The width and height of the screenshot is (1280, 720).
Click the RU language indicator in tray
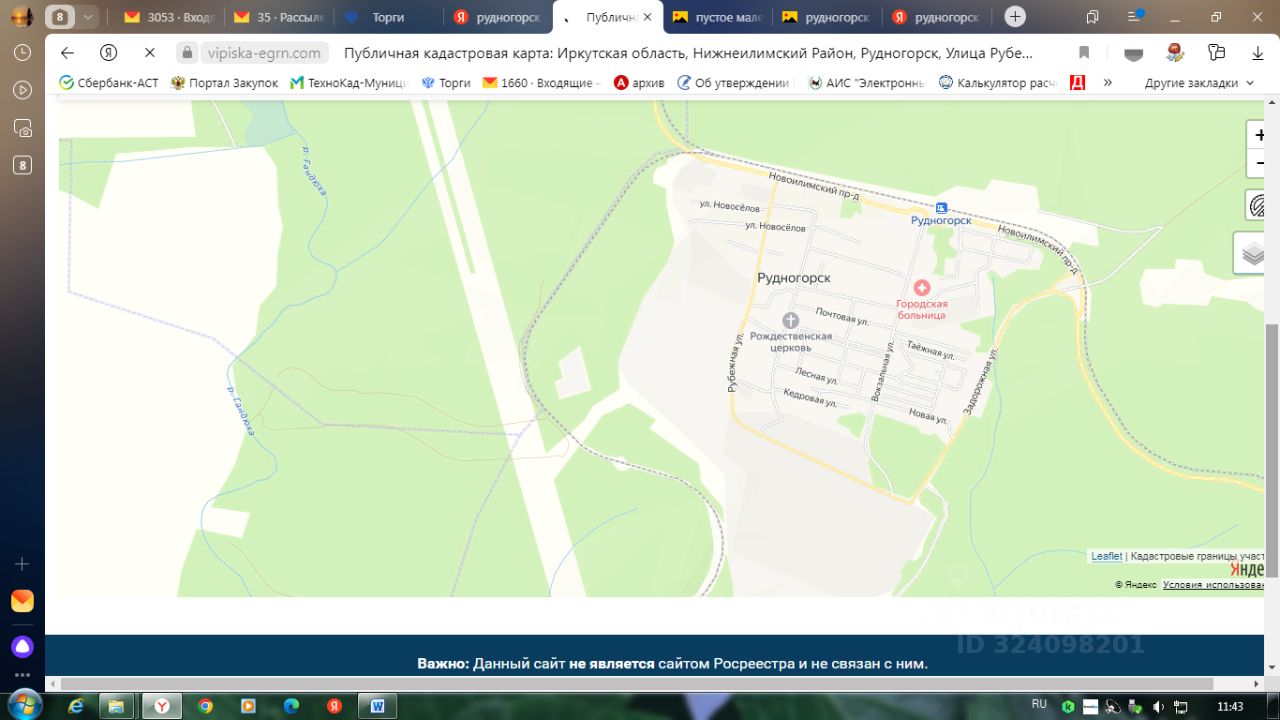[1039, 704]
